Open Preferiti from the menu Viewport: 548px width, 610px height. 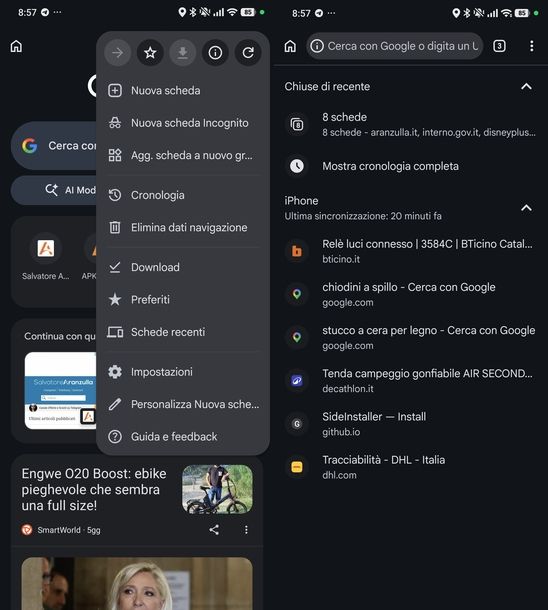point(183,300)
